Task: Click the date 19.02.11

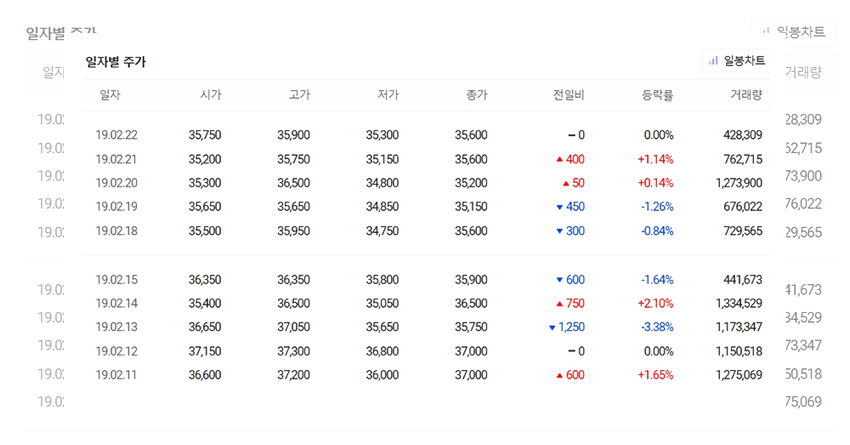Action: point(117,375)
